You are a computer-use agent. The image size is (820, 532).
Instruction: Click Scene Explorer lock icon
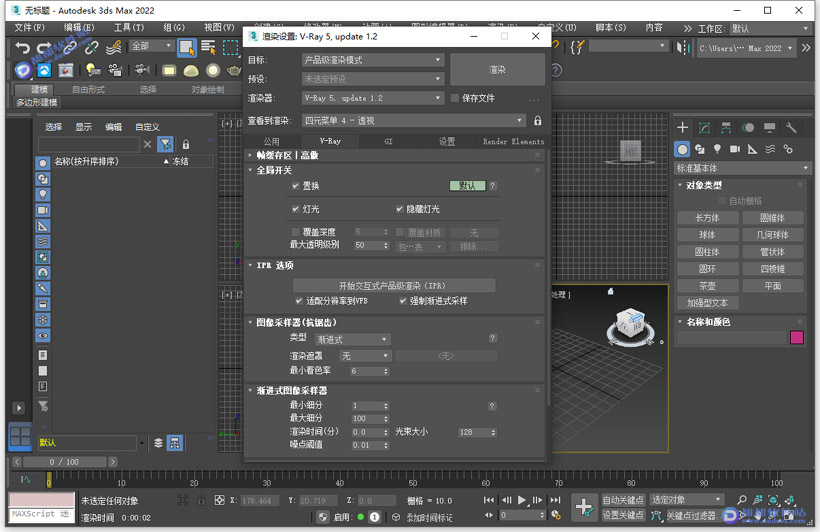pos(186,144)
